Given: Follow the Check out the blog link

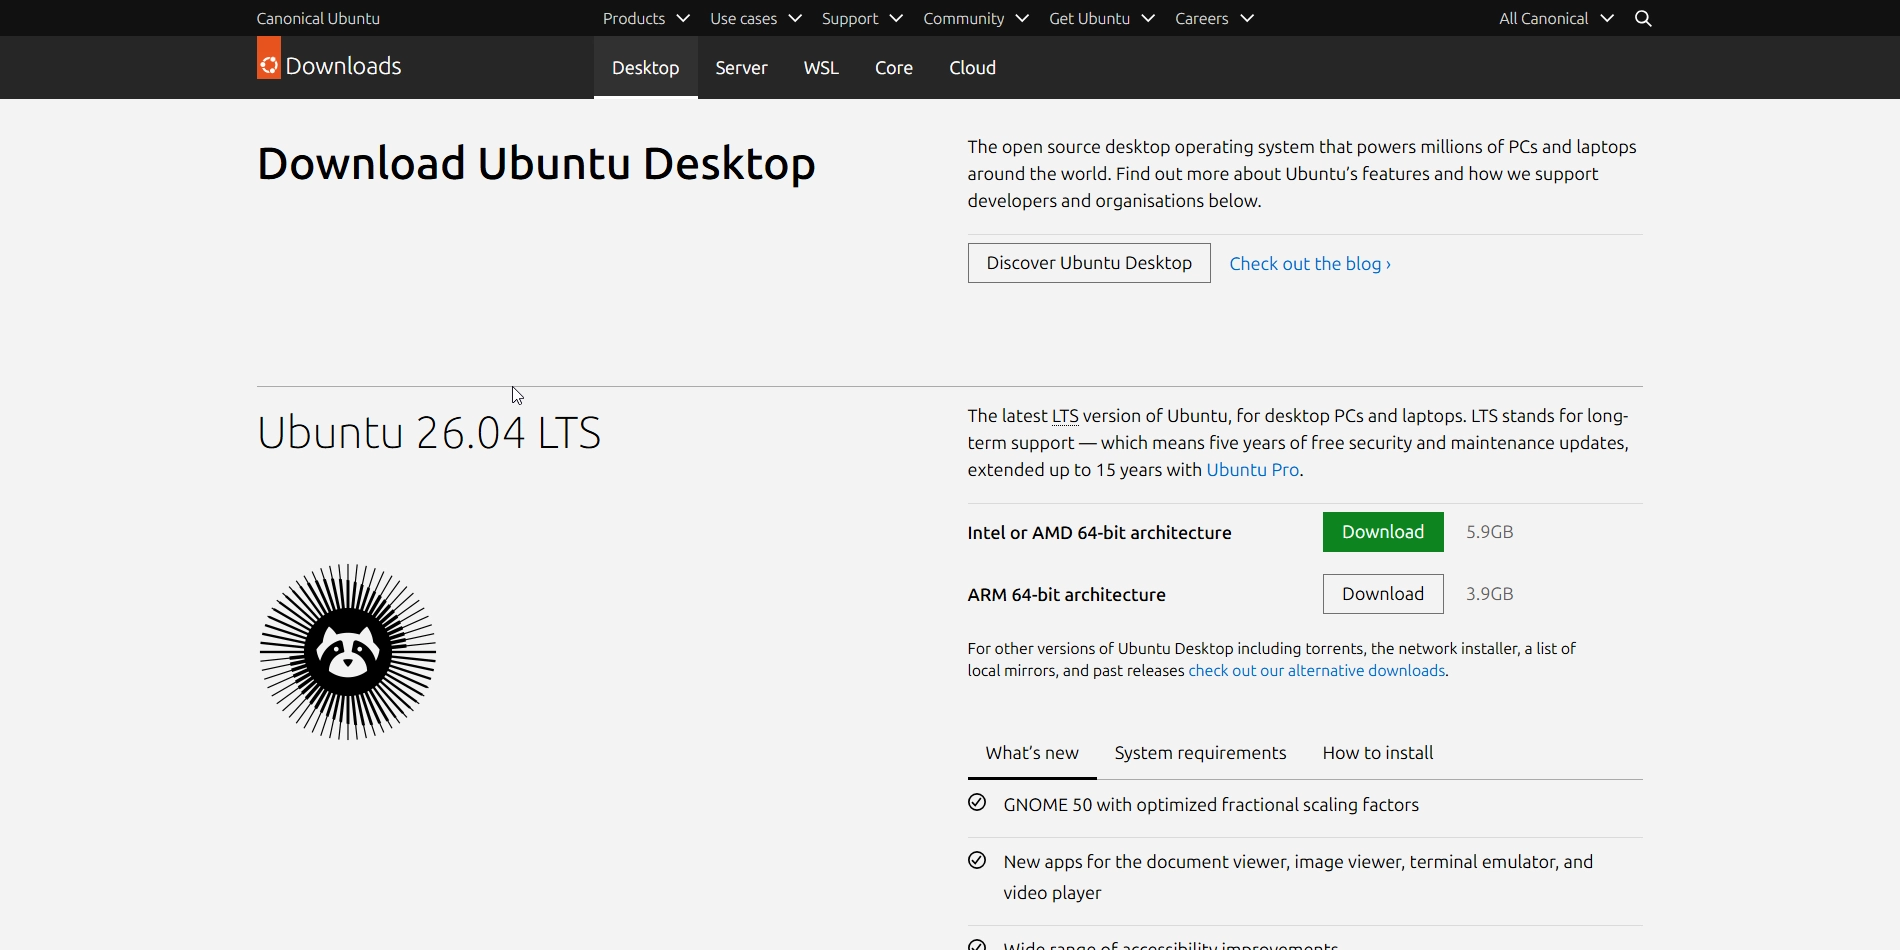Looking at the screenshot, I should pyautogui.click(x=1310, y=264).
